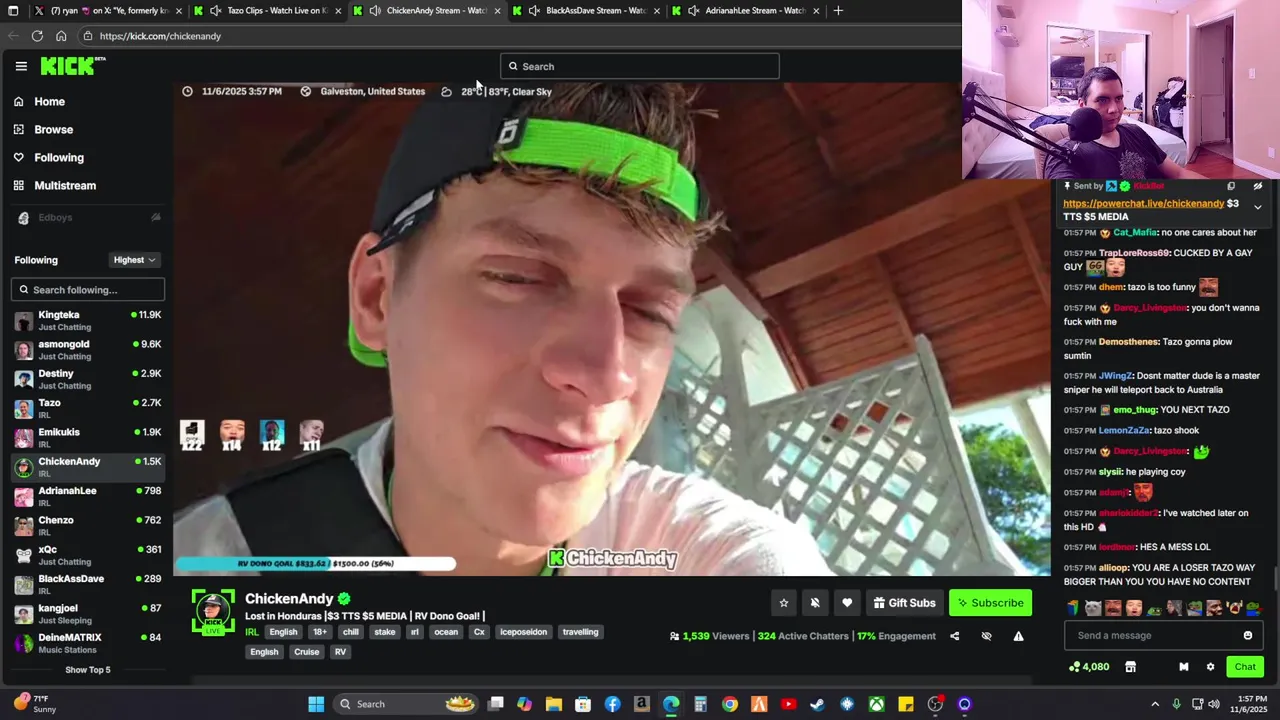
Task: Open File Explorer from the taskbar
Action: point(553,704)
